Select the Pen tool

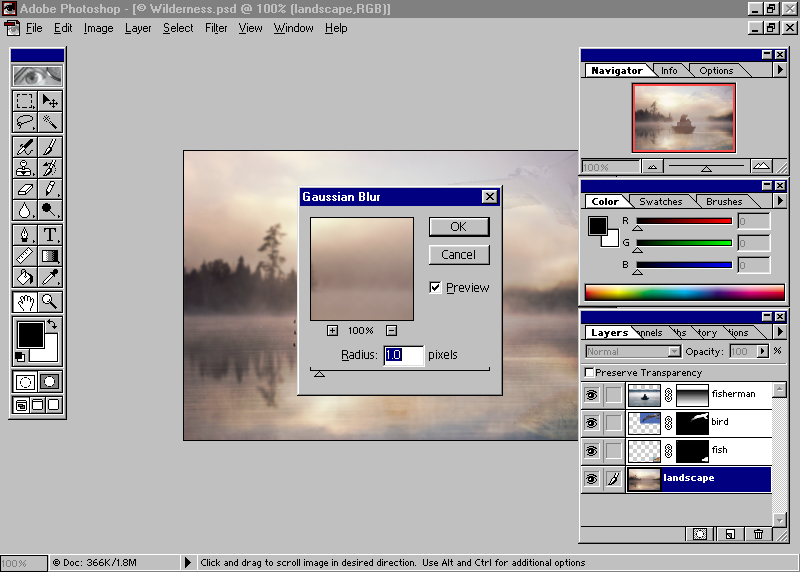tap(24, 235)
